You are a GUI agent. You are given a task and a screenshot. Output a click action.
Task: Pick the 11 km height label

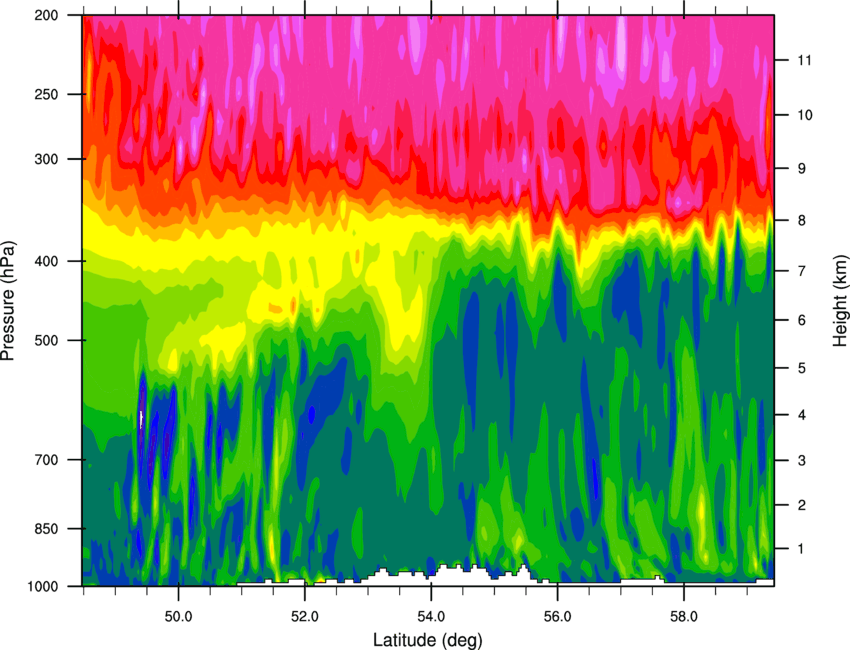tap(805, 60)
